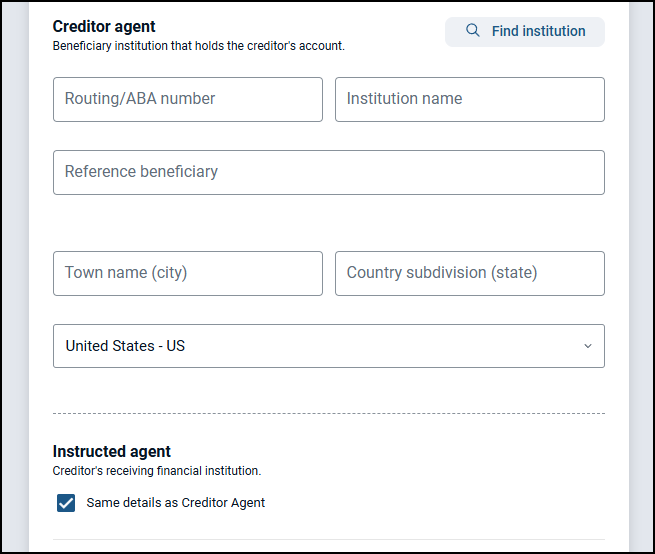This screenshot has width=655, height=554.
Task: Click the Creditor agent section heading
Action: click(x=104, y=27)
